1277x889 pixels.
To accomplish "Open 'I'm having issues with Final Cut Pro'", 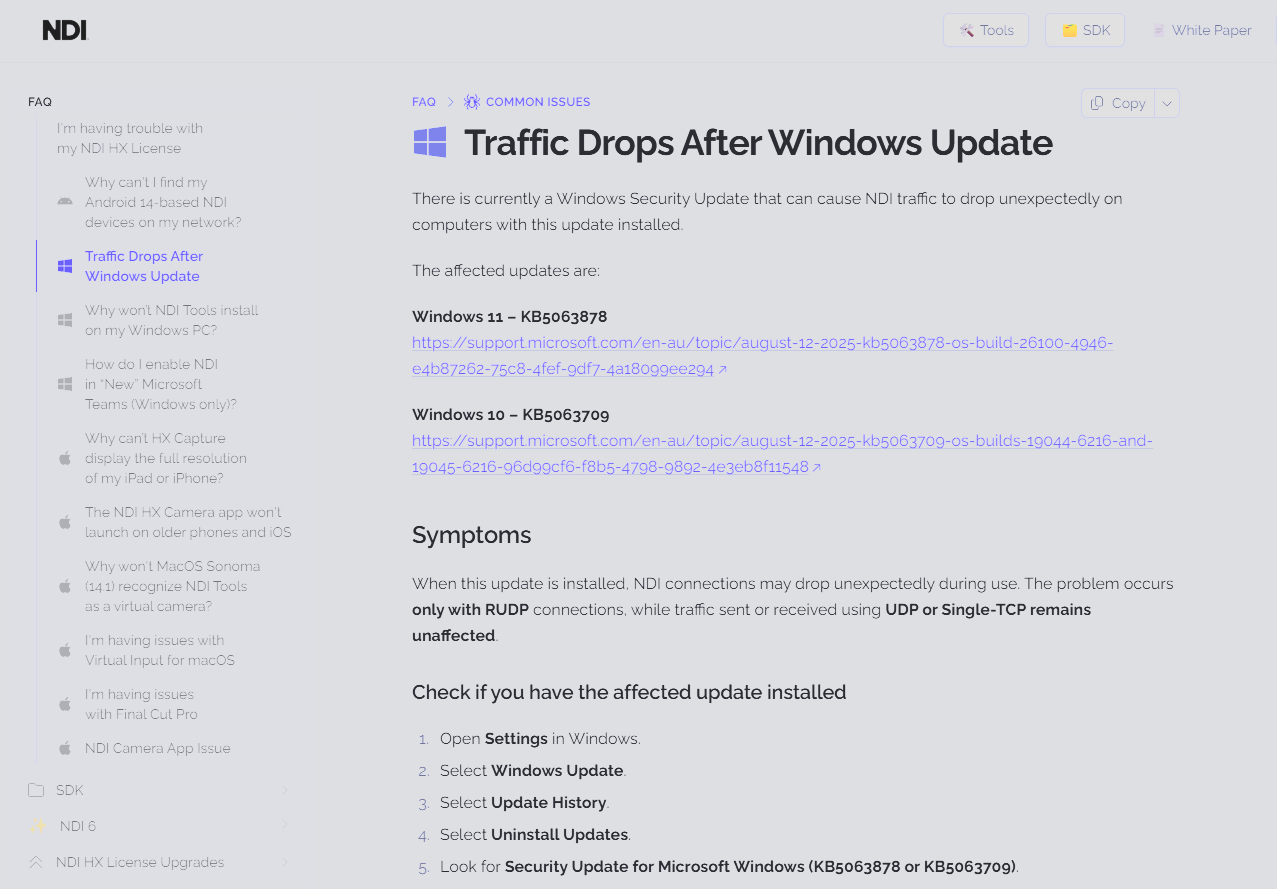I will pyautogui.click(x=141, y=704).
